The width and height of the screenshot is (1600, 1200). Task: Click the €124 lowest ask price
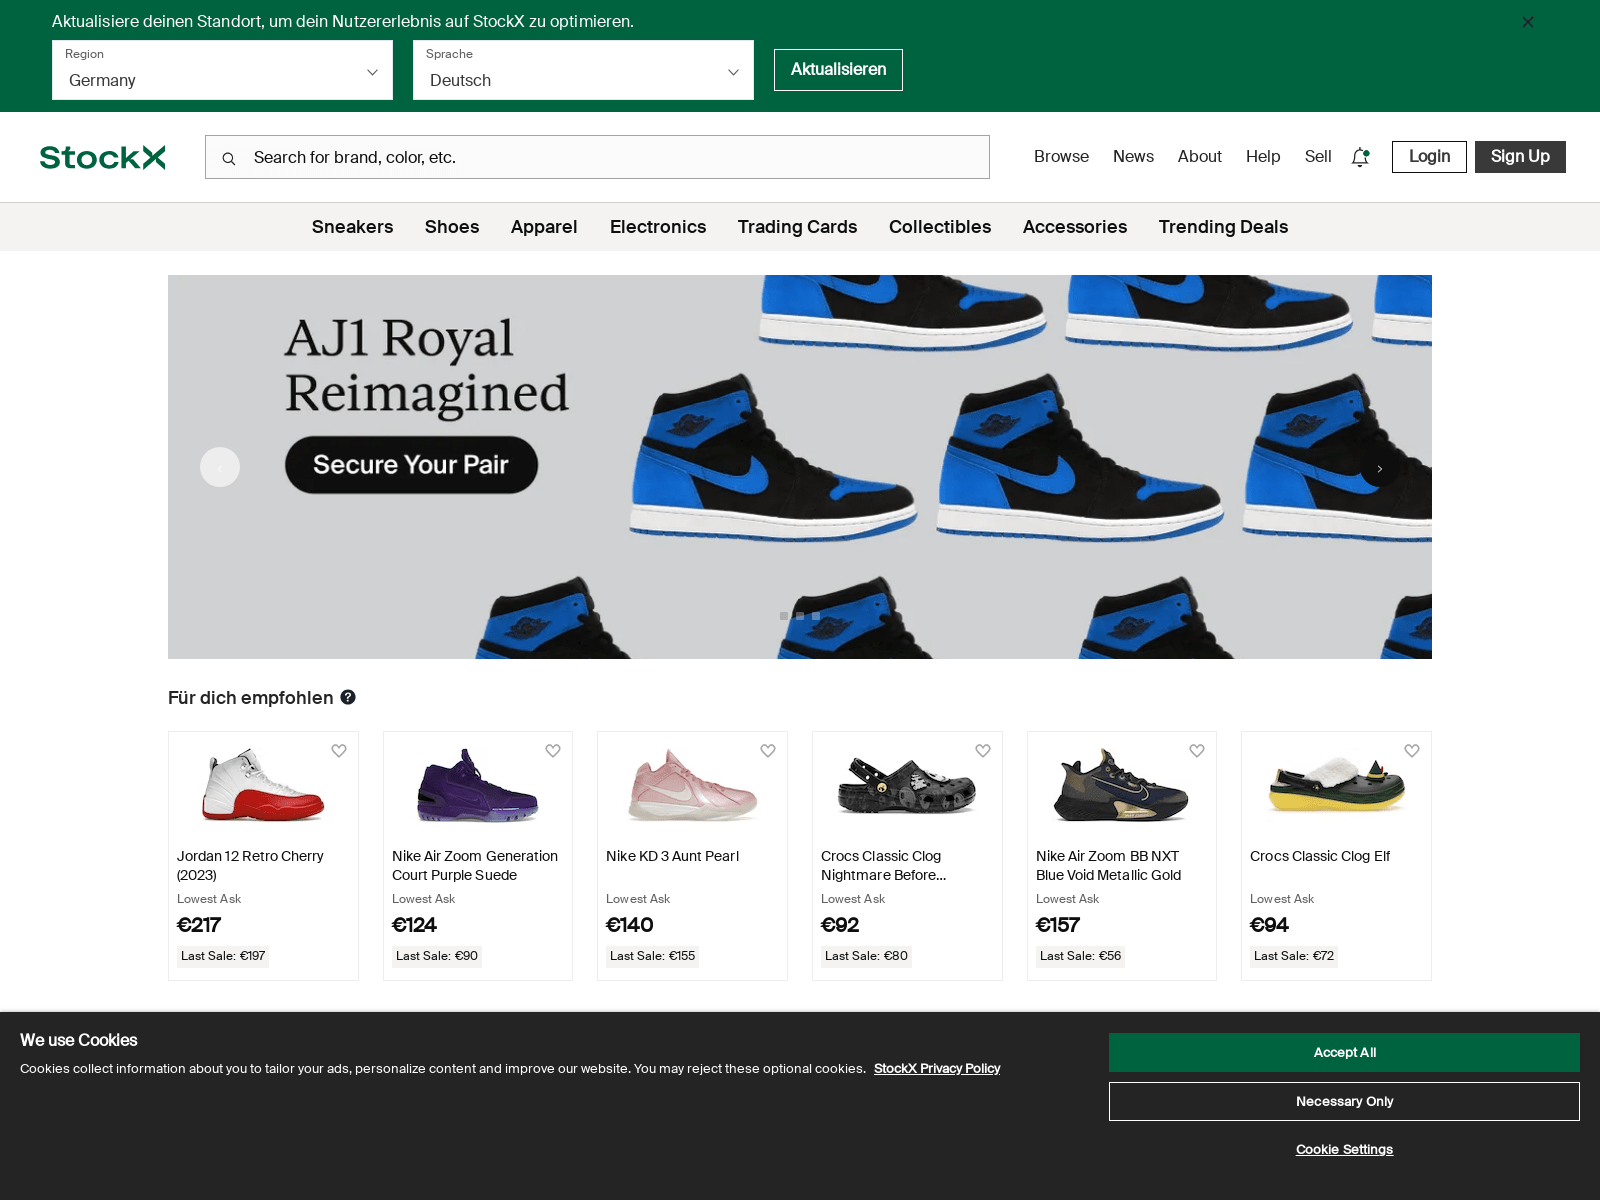(x=414, y=925)
